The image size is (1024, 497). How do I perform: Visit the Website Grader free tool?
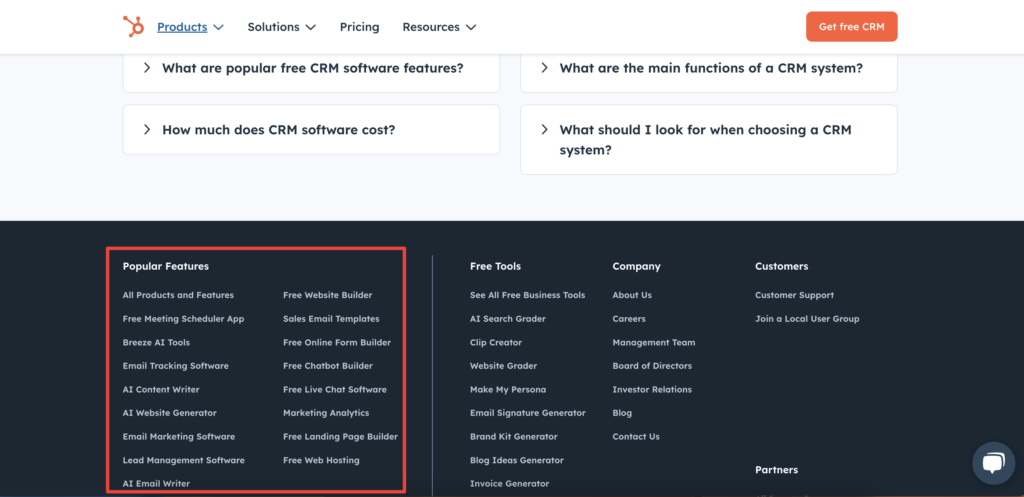[504, 366]
